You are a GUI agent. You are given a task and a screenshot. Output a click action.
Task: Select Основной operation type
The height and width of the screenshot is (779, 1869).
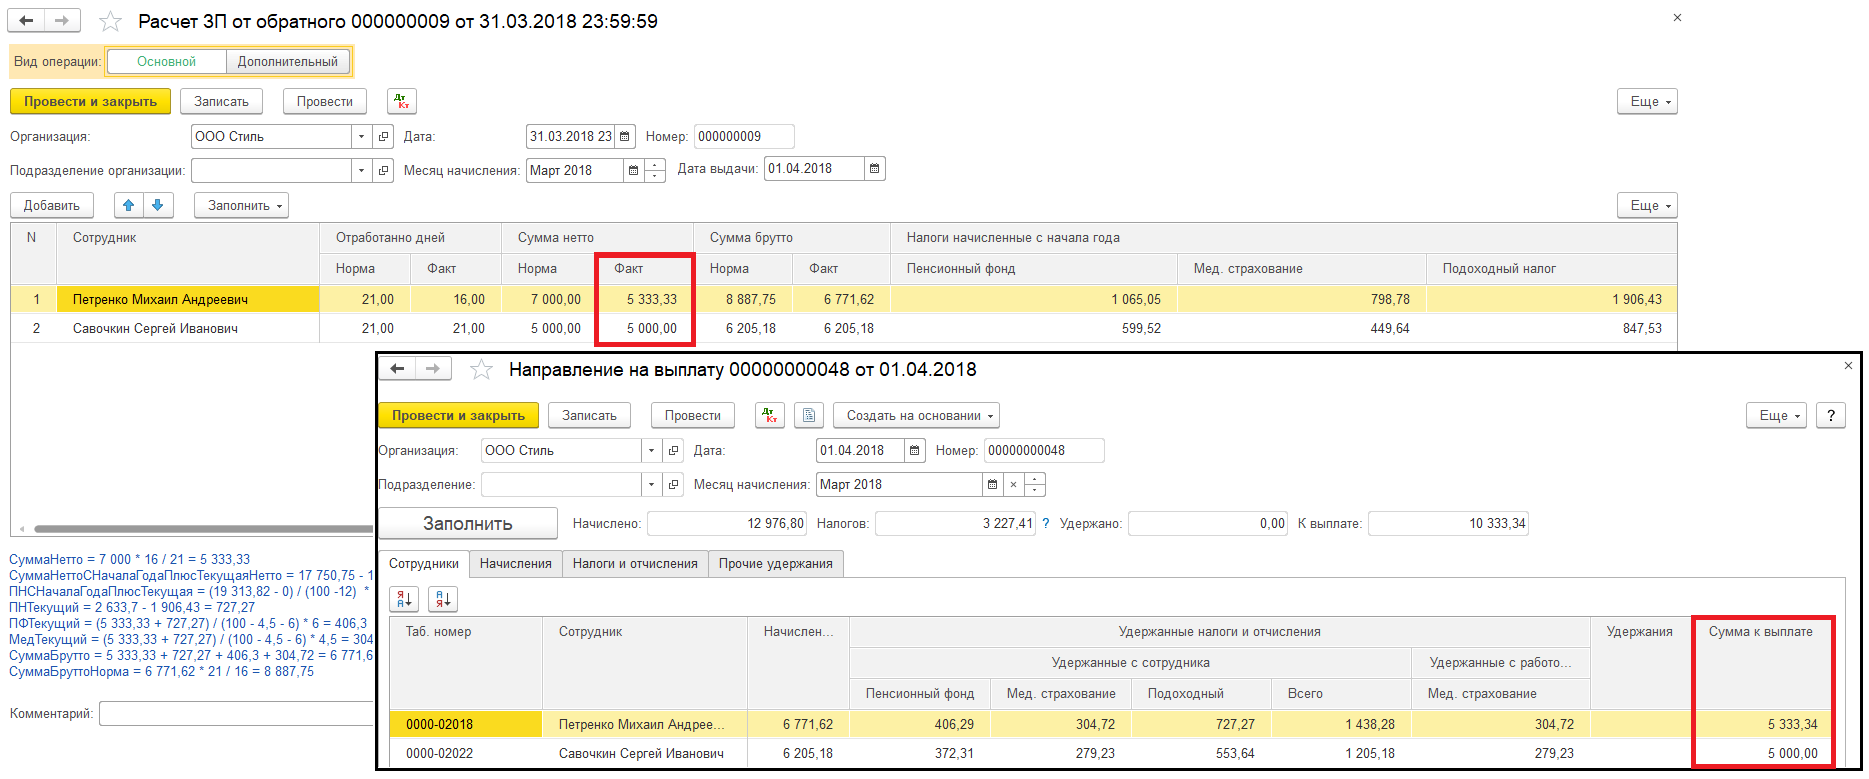pos(167,61)
